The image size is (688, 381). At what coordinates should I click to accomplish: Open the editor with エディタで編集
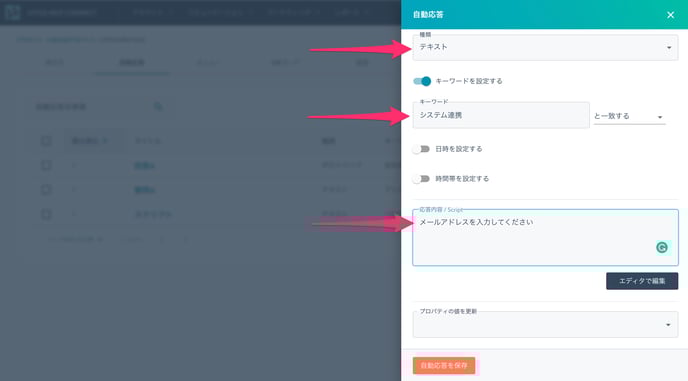coord(642,281)
